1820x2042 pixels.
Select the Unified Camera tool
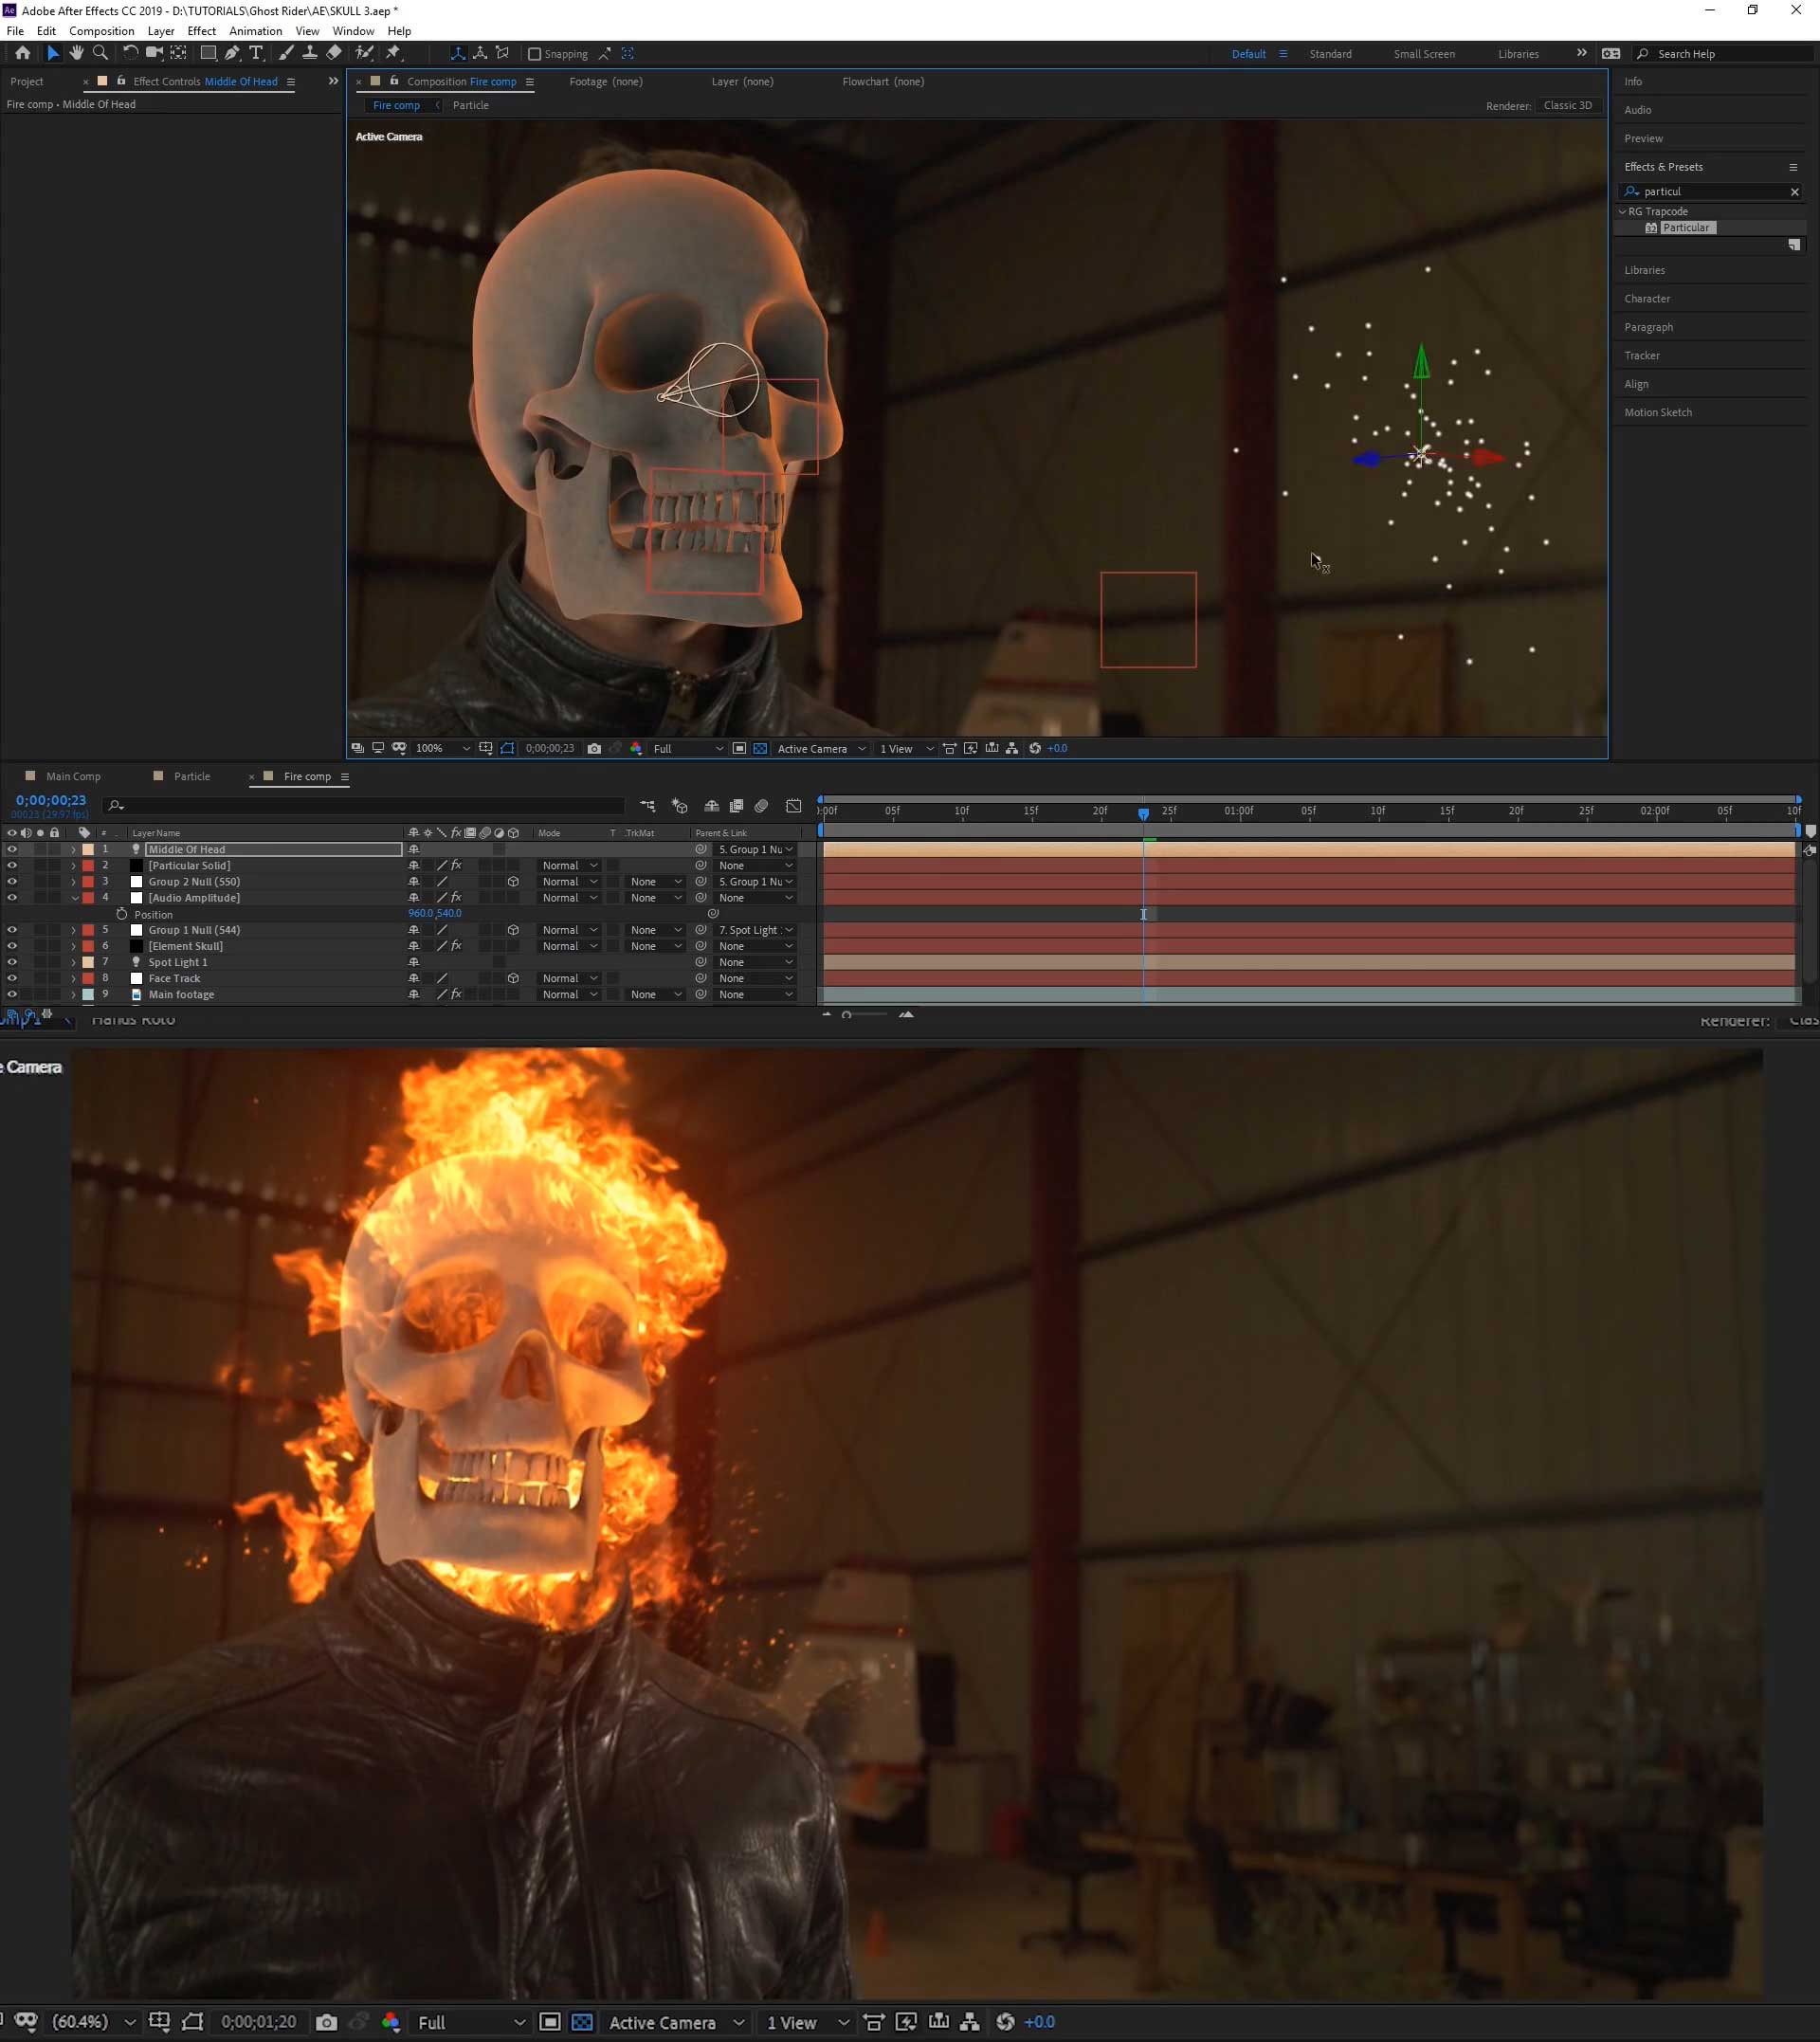[x=154, y=53]
